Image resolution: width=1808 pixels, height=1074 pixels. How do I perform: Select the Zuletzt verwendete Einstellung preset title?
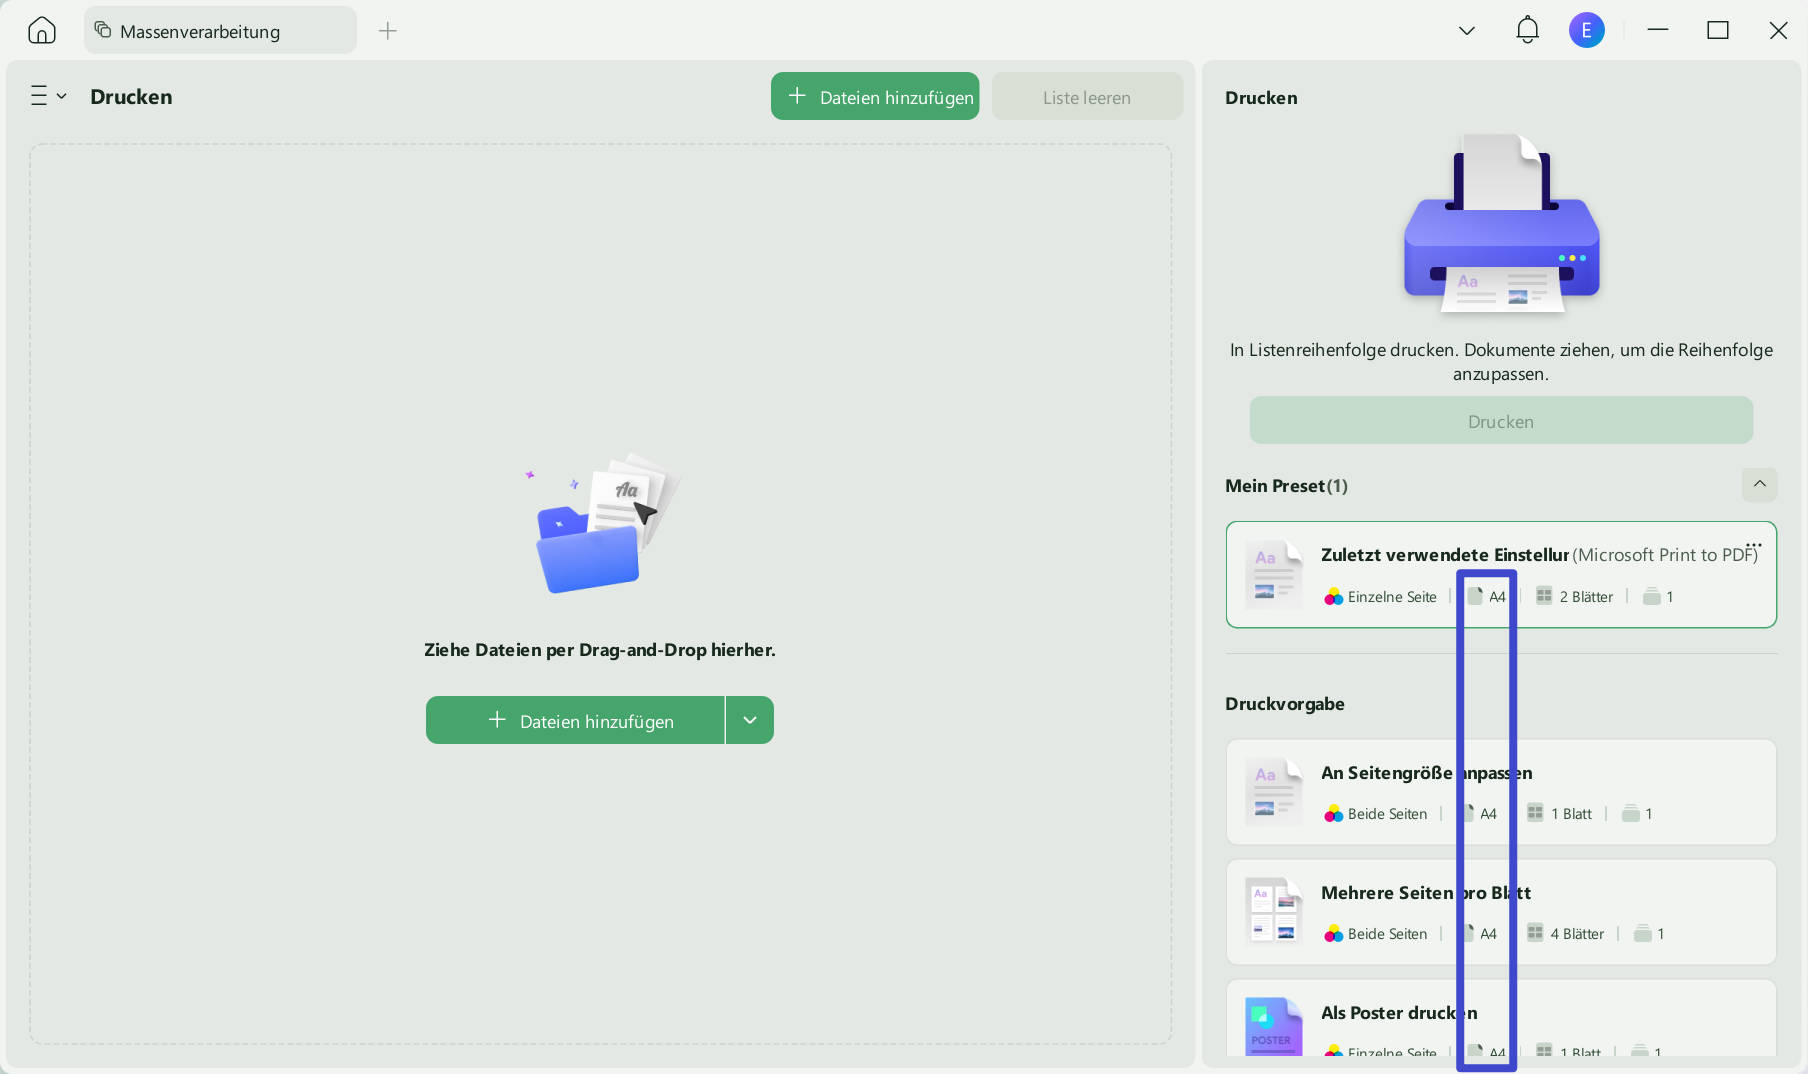(1444, 555)
